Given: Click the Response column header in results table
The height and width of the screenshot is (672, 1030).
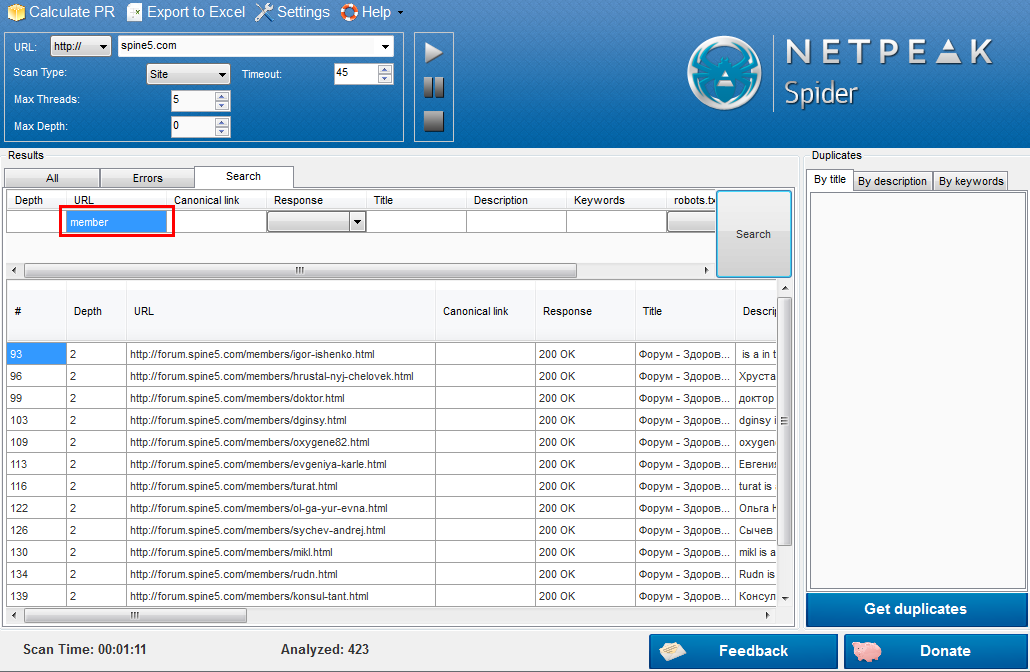Looking at the screenshot, I should click(x=585, y=311).
